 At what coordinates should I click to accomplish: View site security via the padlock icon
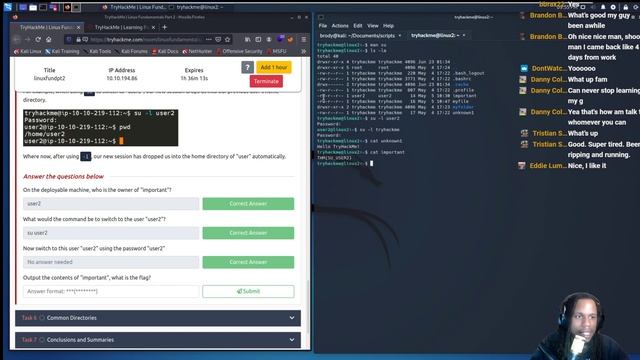pyautogui.click(x=78, y=40)
